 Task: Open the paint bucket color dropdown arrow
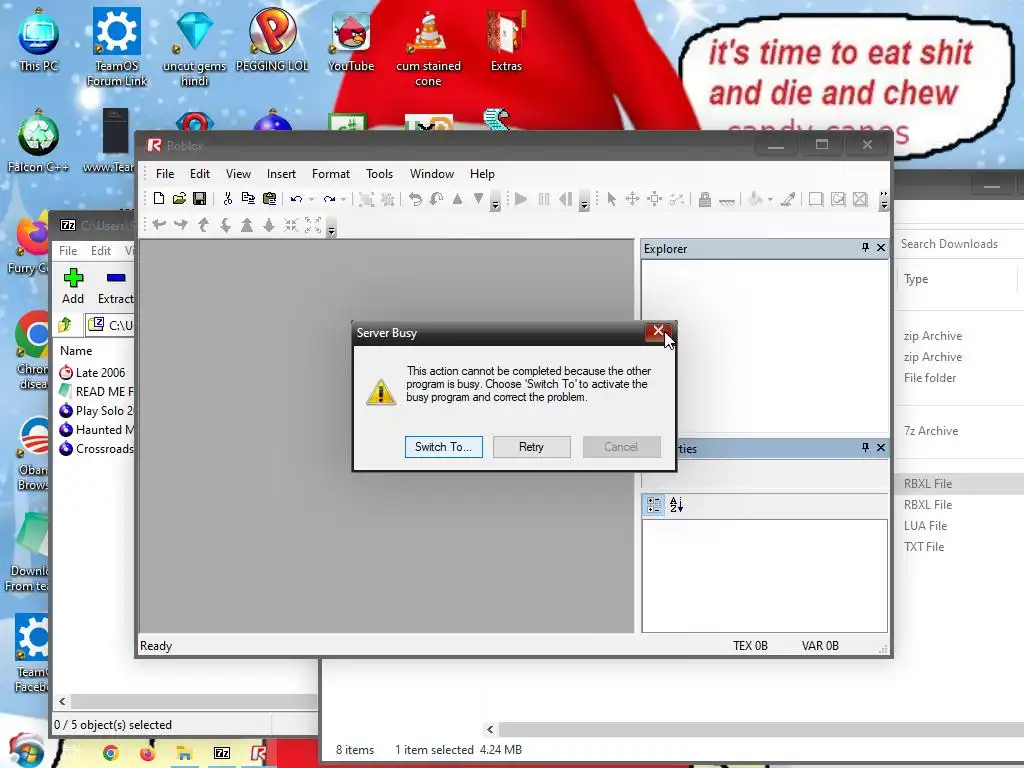(x=770, y=199)
